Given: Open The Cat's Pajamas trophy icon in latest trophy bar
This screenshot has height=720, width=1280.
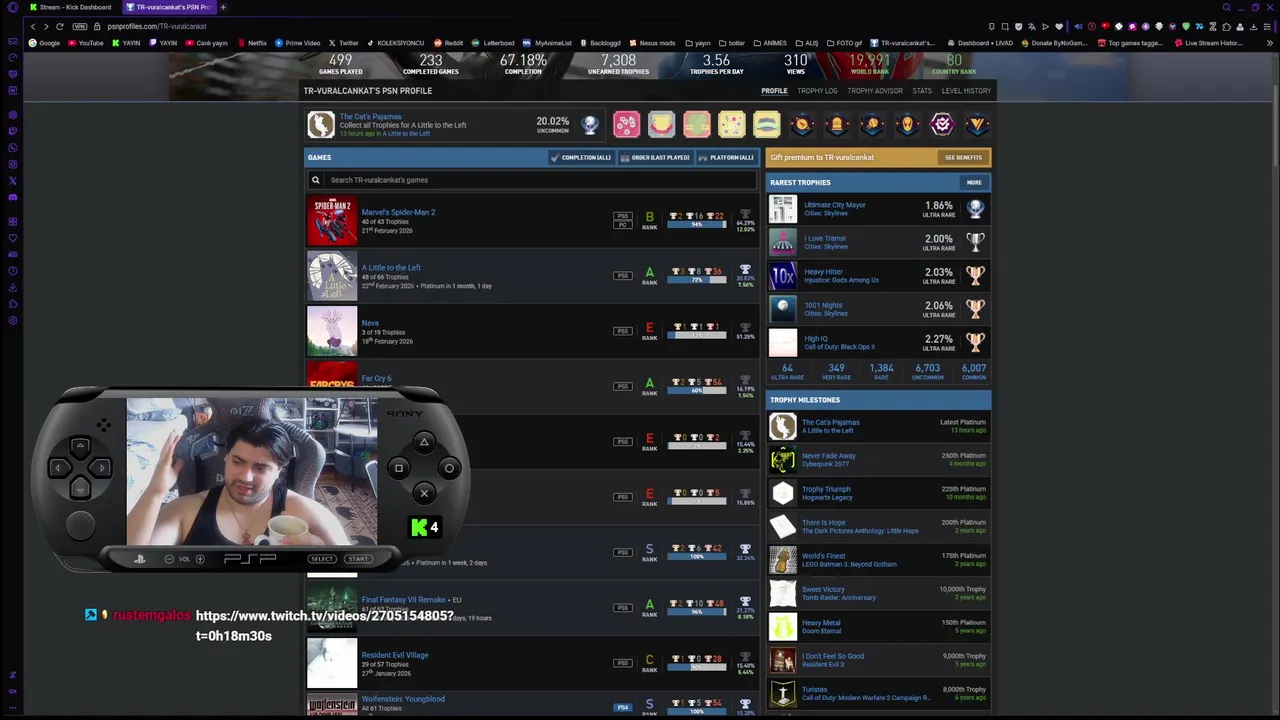Looking at the screenshot, I should (321, 124).
